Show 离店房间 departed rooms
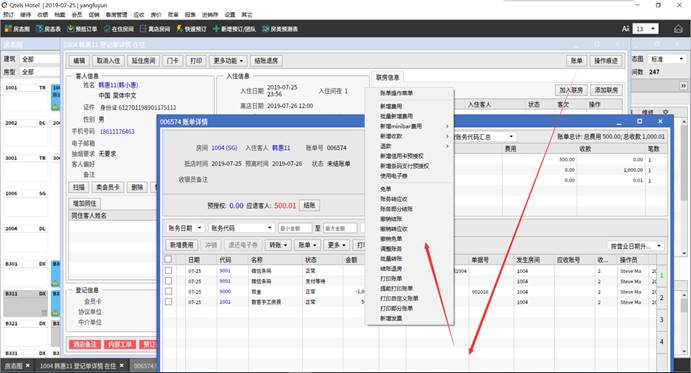This screenshot has height=373, width=691. click(x=155, y=29)
